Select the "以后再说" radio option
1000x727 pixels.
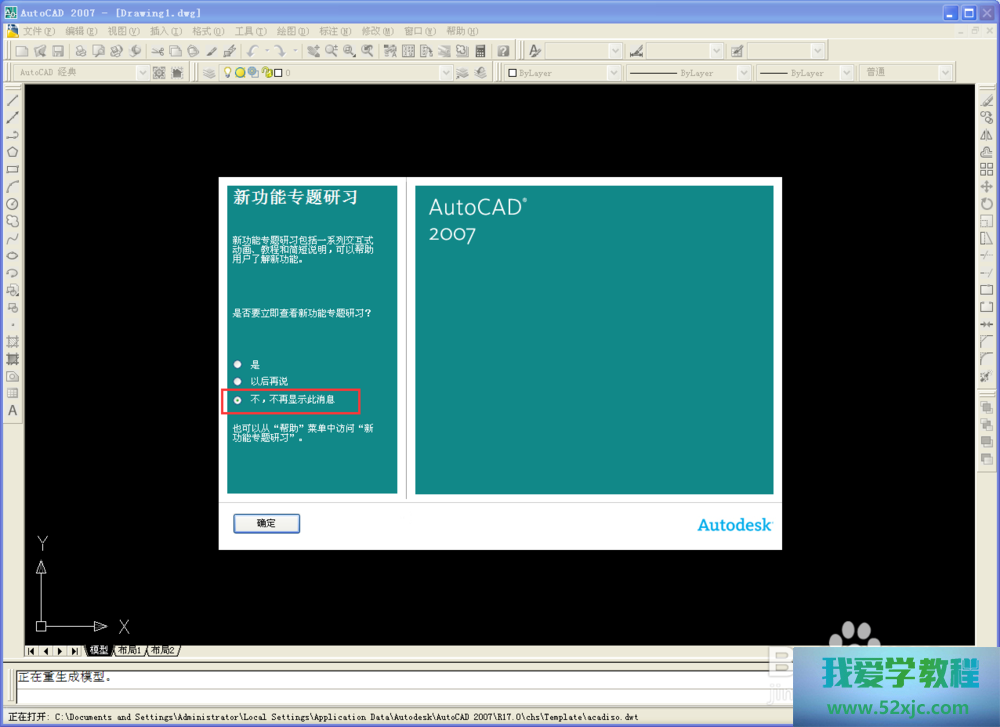pos(238,382)
